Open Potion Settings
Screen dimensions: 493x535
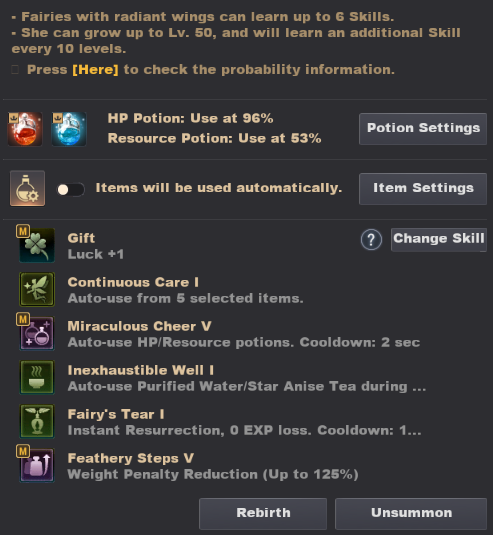click(x=423, y=129)
